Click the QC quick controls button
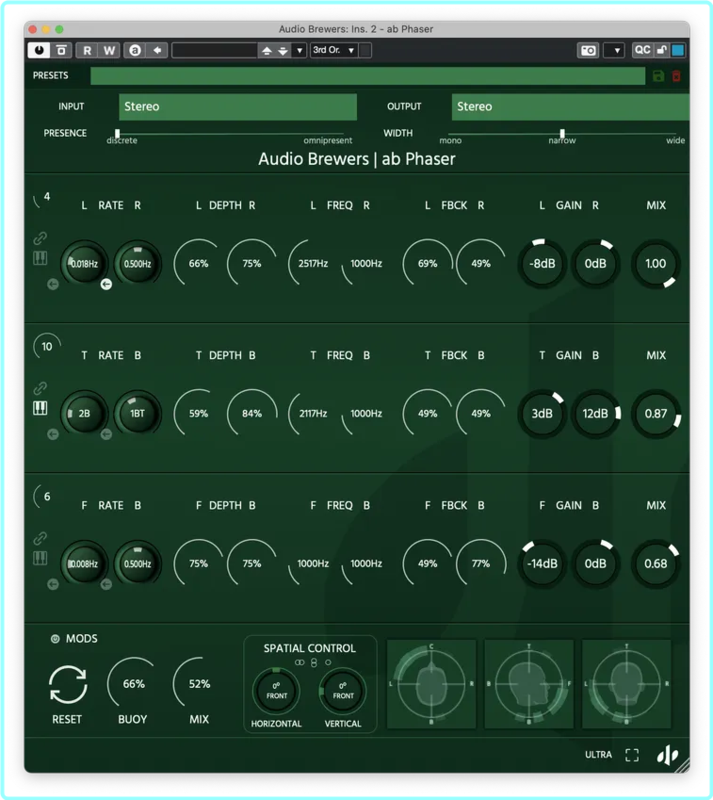This screenshot has height=800, width=713. click(642, 49)
